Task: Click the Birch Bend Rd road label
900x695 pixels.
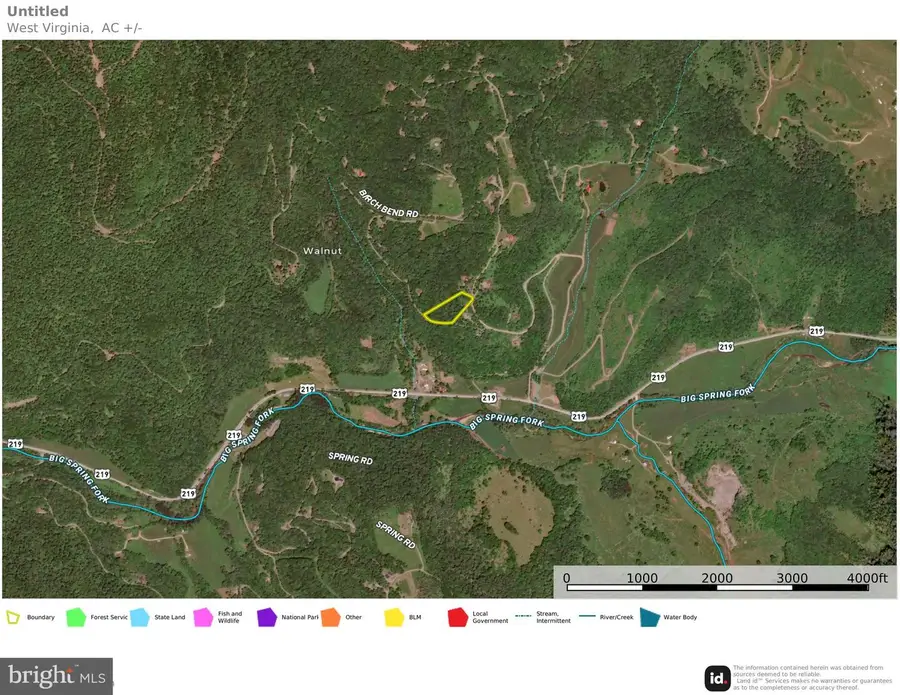Action: pos(389,204)
